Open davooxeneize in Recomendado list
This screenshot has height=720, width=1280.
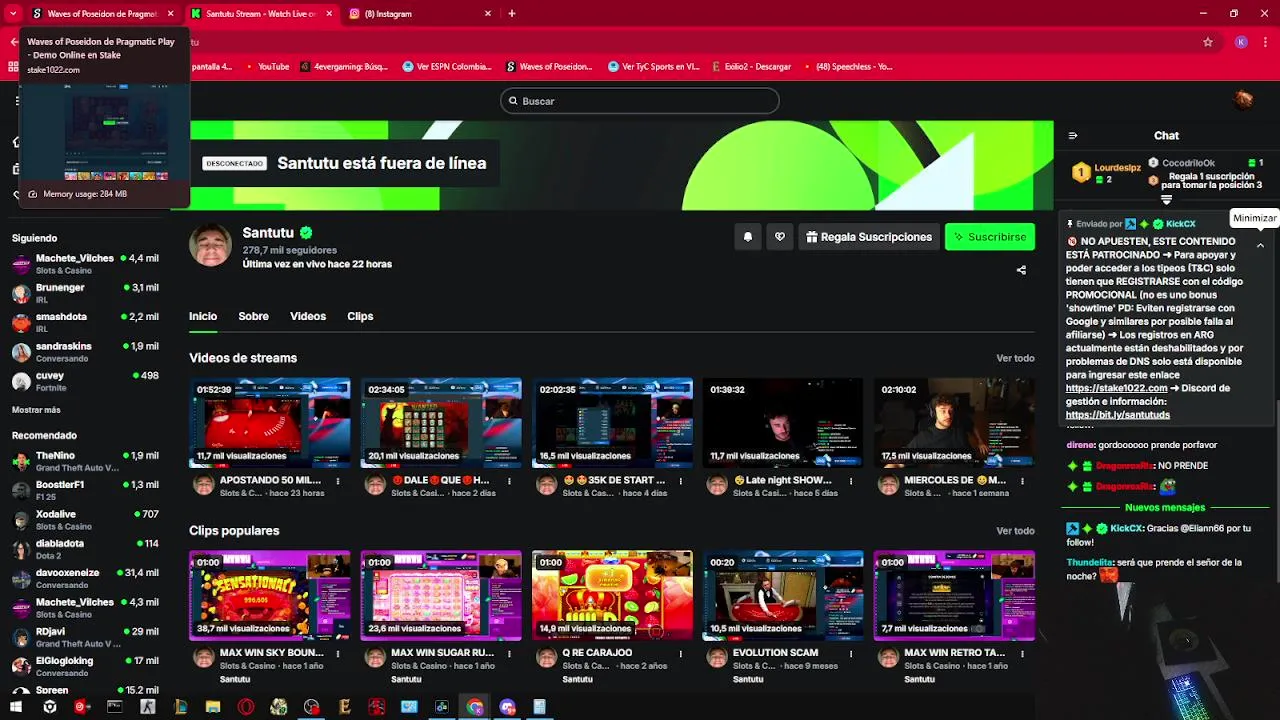[x=85, y=578]
